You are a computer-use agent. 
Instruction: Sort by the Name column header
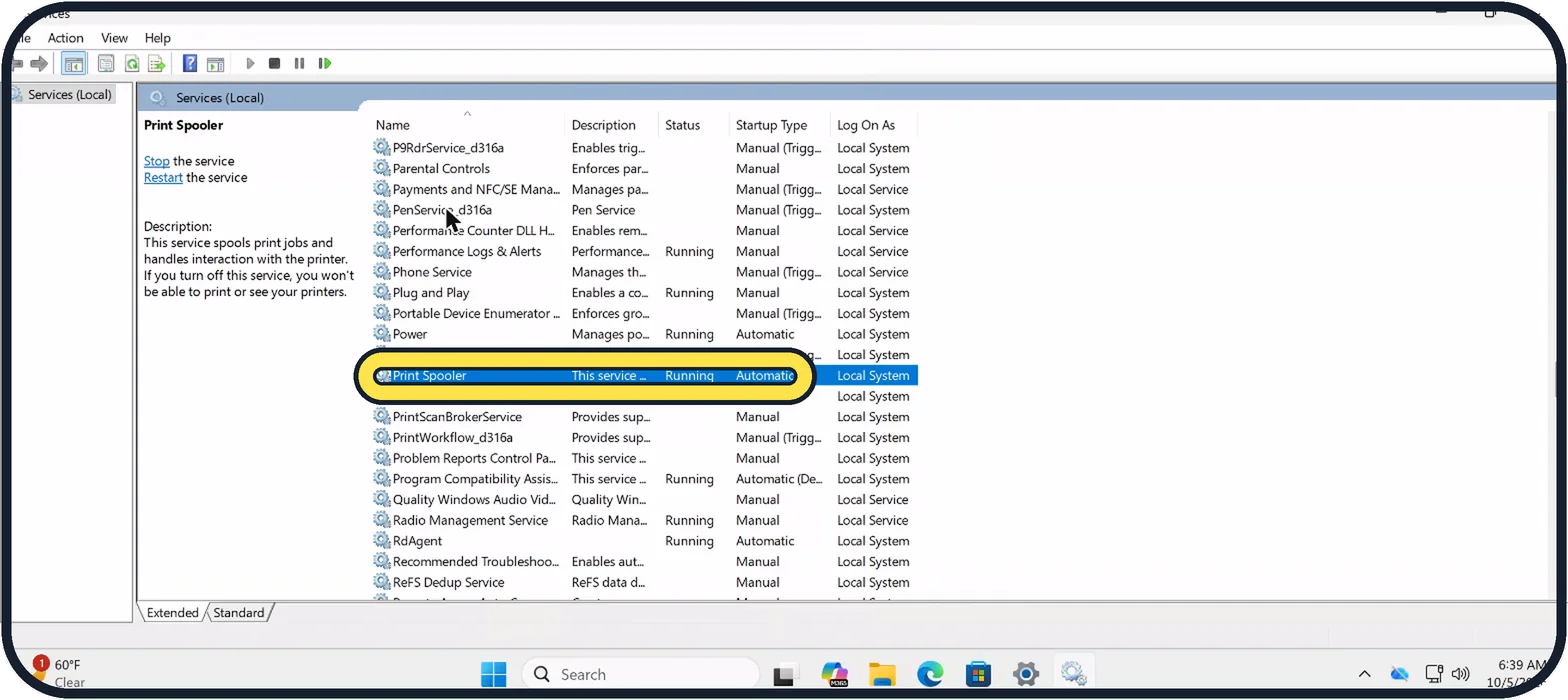point(466,125)
